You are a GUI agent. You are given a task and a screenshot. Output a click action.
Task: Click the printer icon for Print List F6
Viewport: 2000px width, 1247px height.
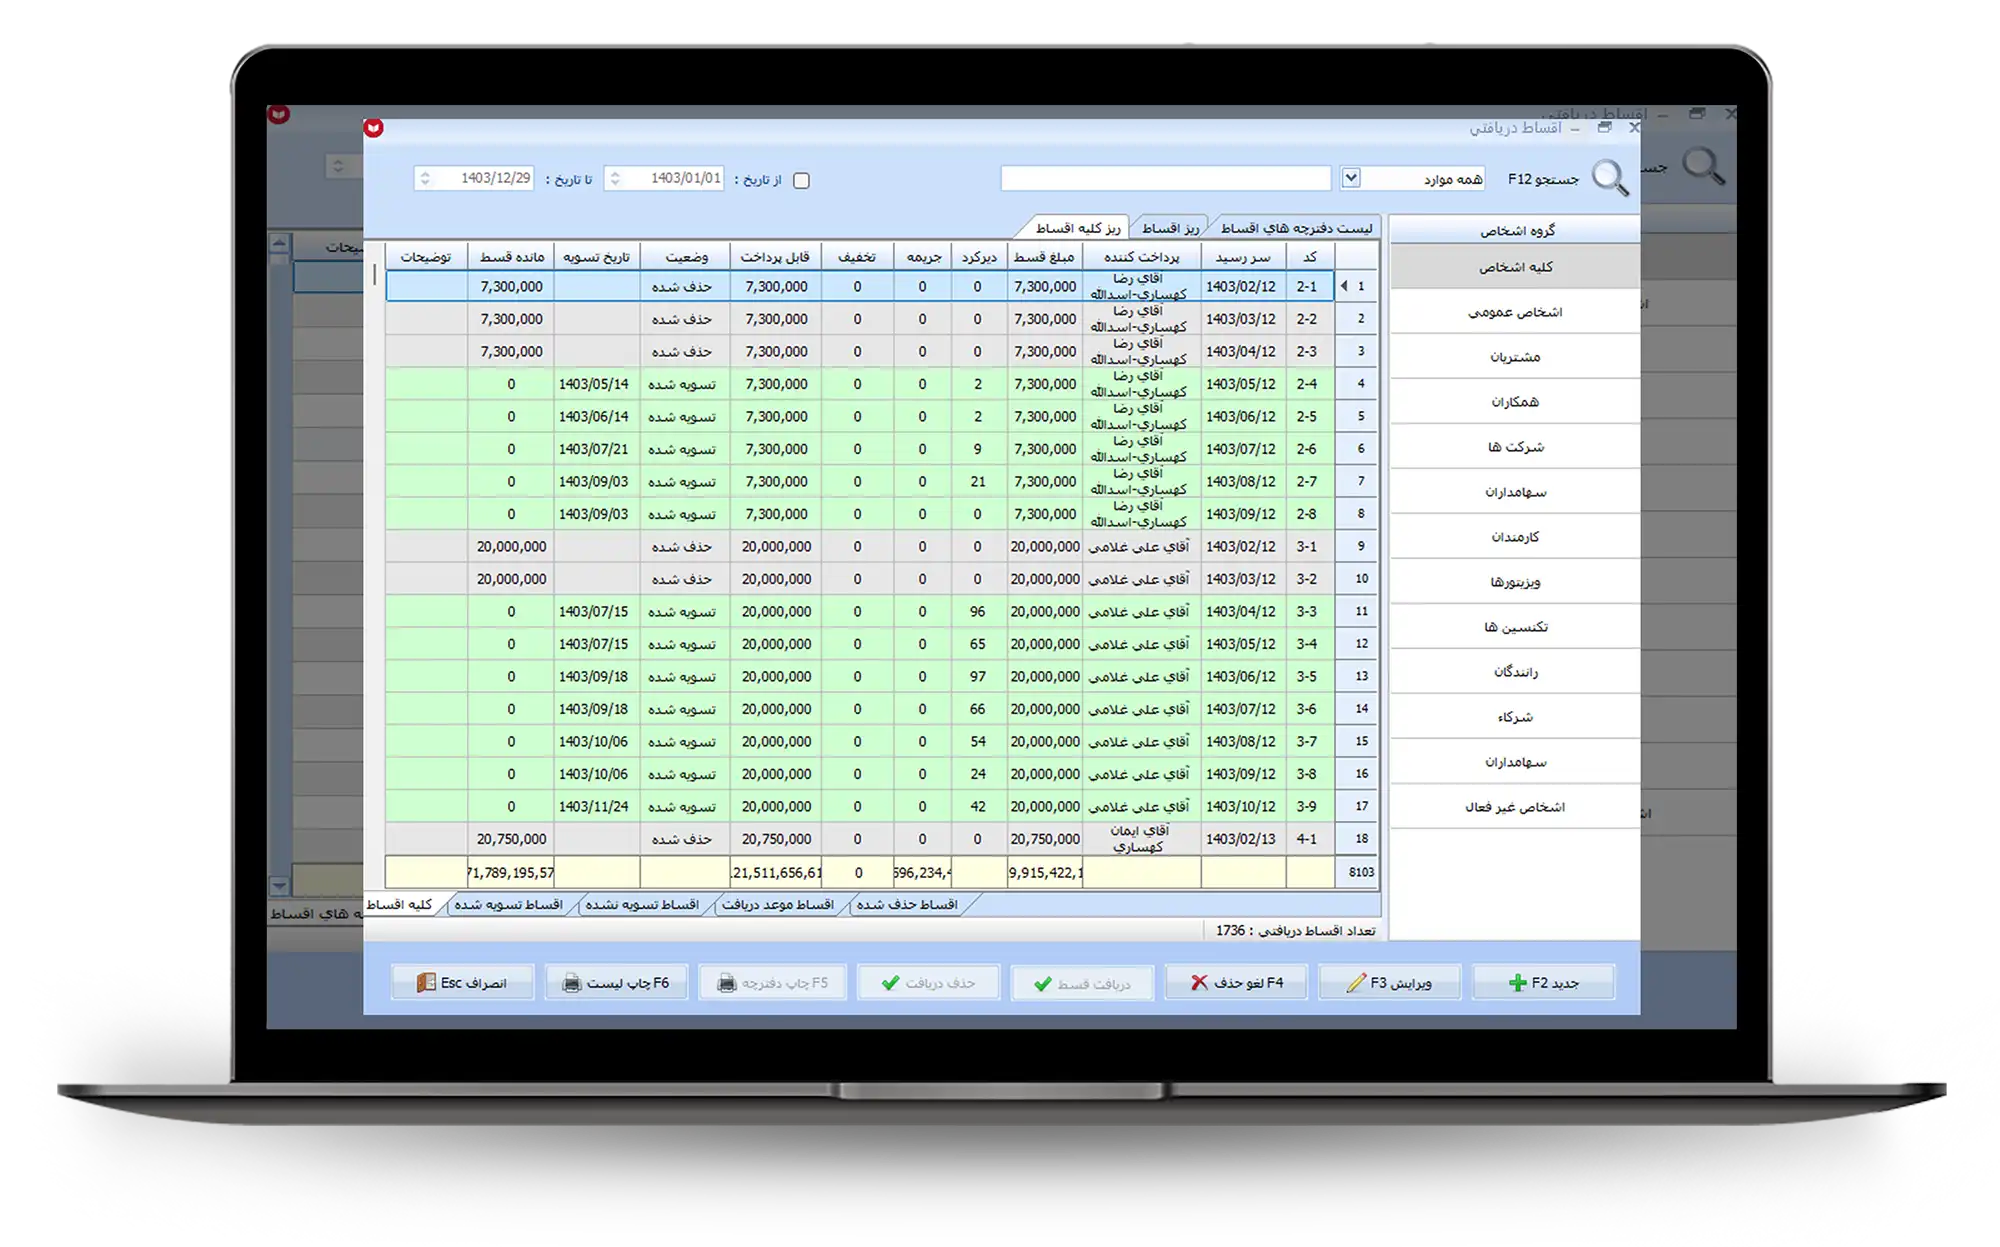click(572, 983)
